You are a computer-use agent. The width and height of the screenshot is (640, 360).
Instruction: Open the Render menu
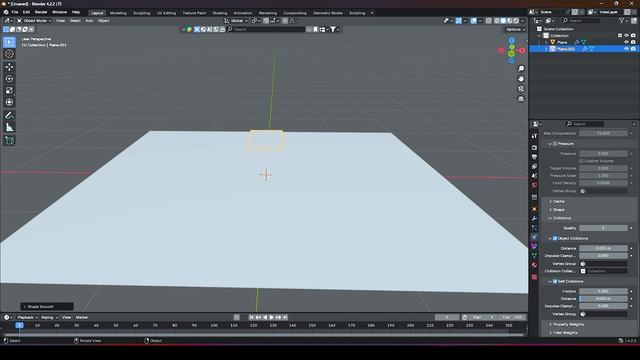coord(41,13)
